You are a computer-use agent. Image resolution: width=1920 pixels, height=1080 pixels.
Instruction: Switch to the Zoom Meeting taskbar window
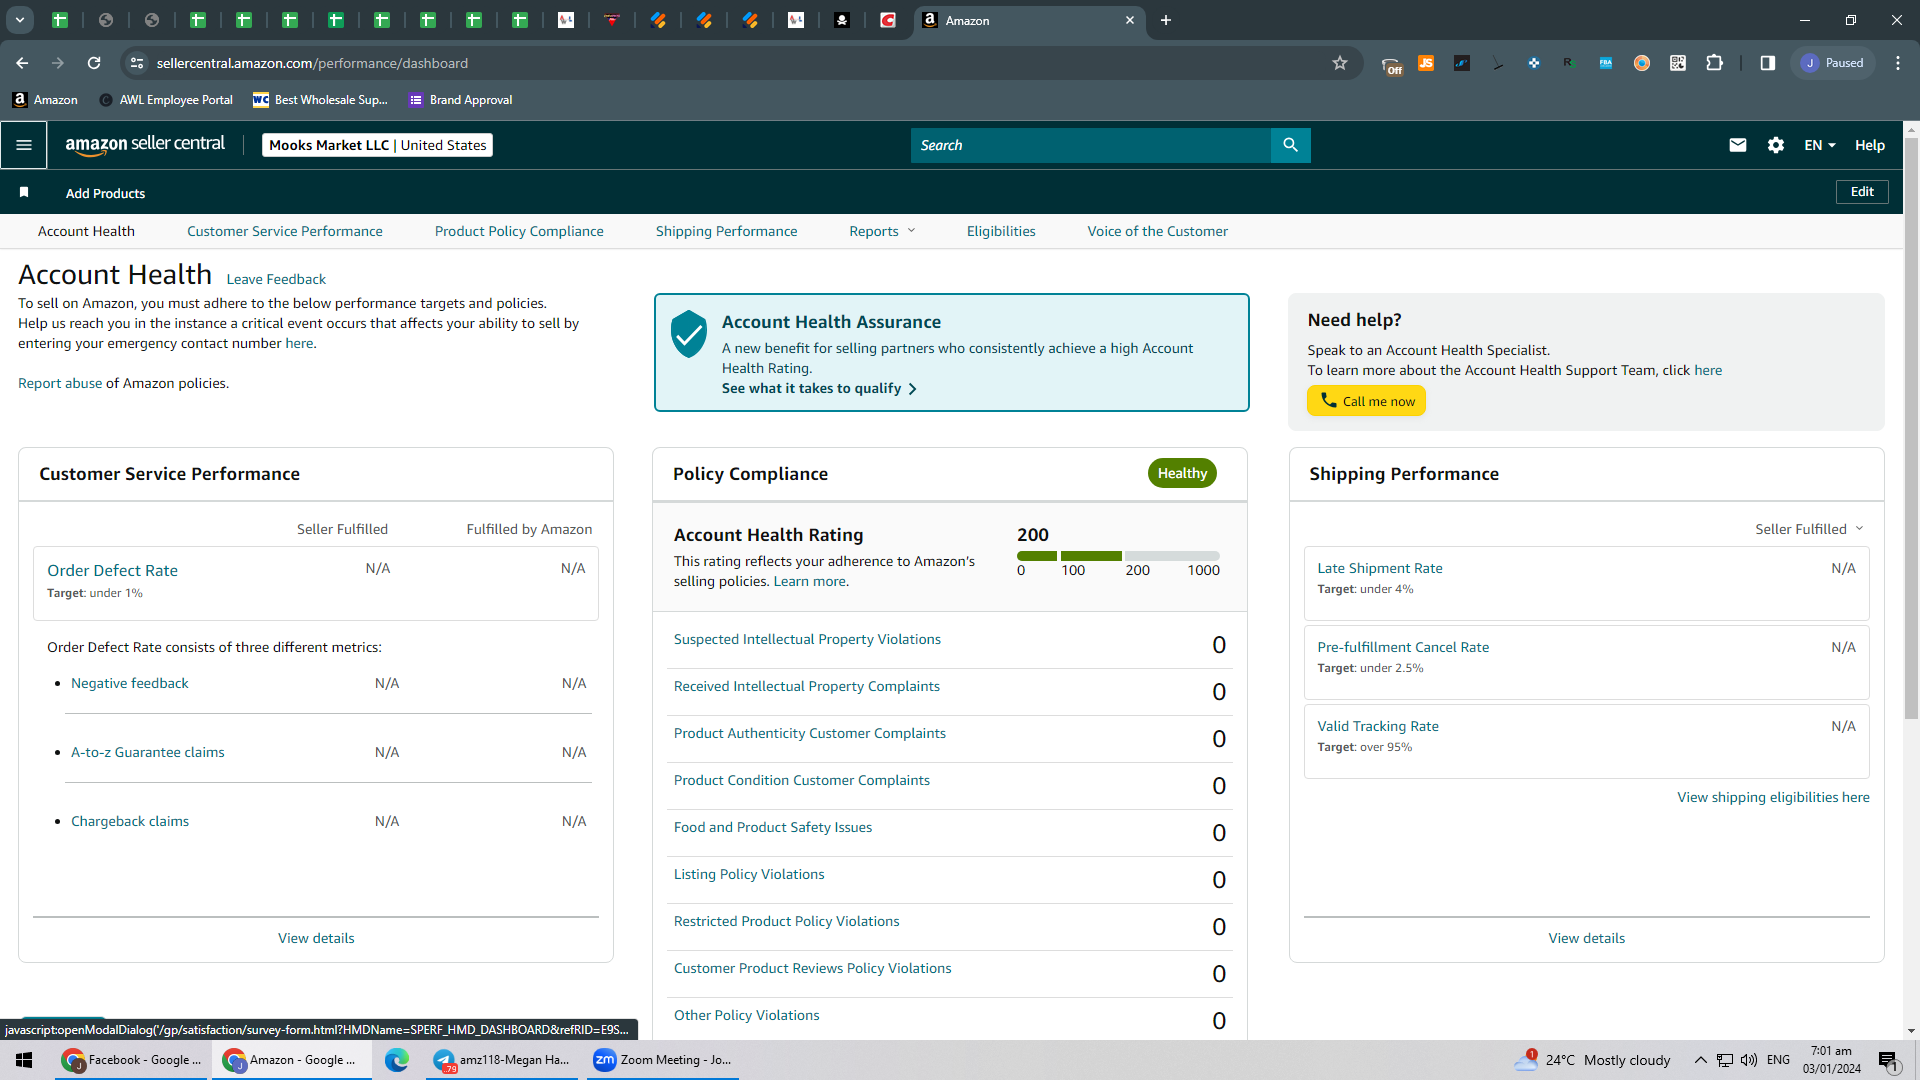click(x=662, y=1060)
